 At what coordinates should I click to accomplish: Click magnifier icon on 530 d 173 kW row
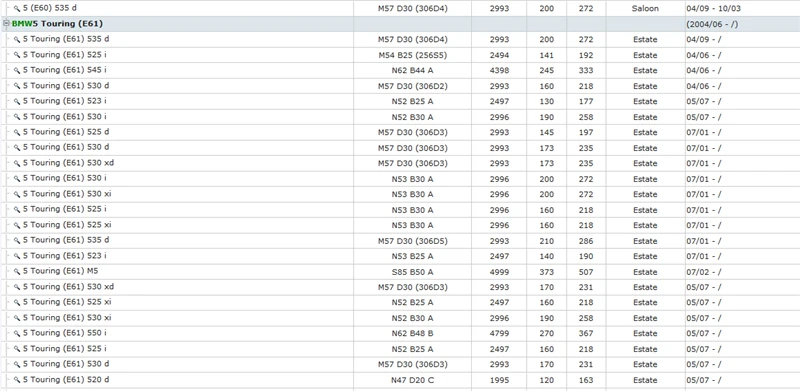(x=17, y=148)
